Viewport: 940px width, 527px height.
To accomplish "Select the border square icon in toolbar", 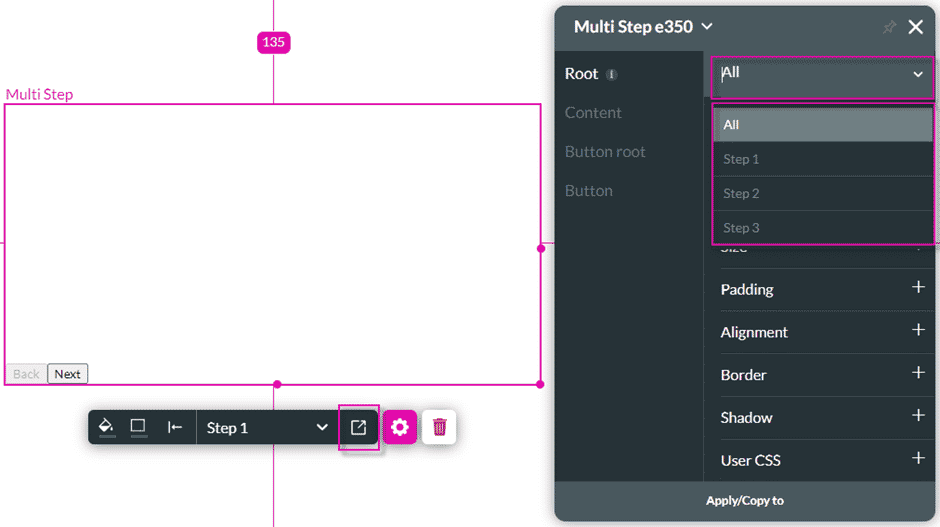I will click(138, 427).
